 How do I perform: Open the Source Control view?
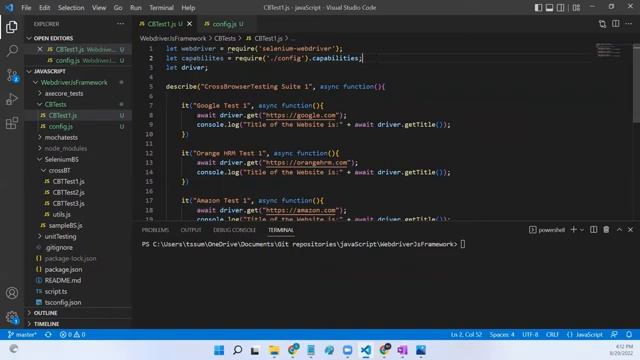tap(12, 75)
